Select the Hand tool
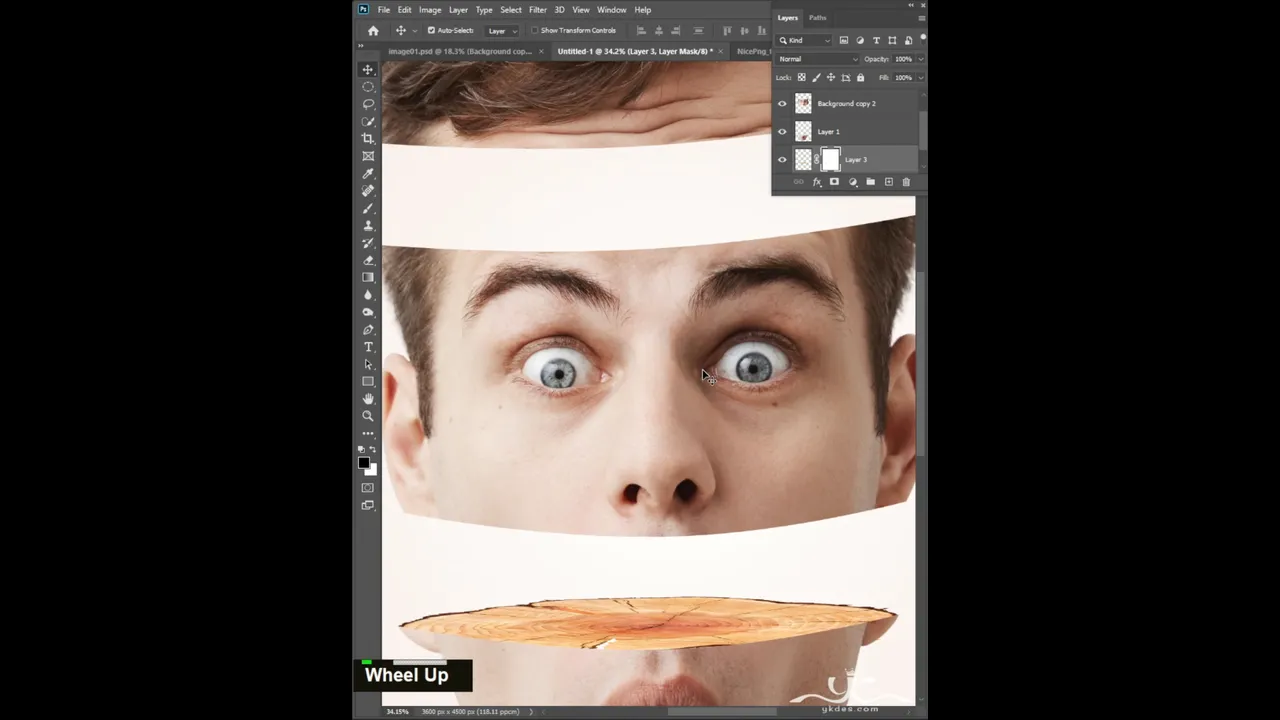1280x720 pixels. [368, 399]
